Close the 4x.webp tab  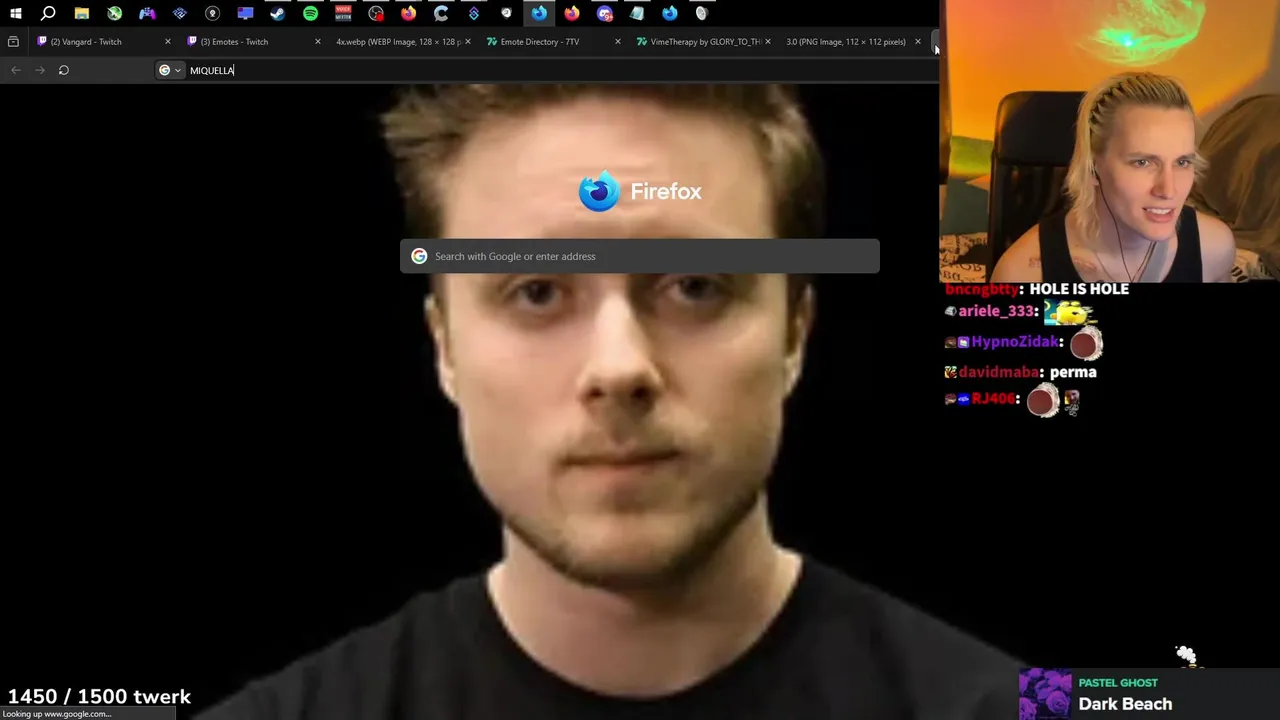[467, 42]
